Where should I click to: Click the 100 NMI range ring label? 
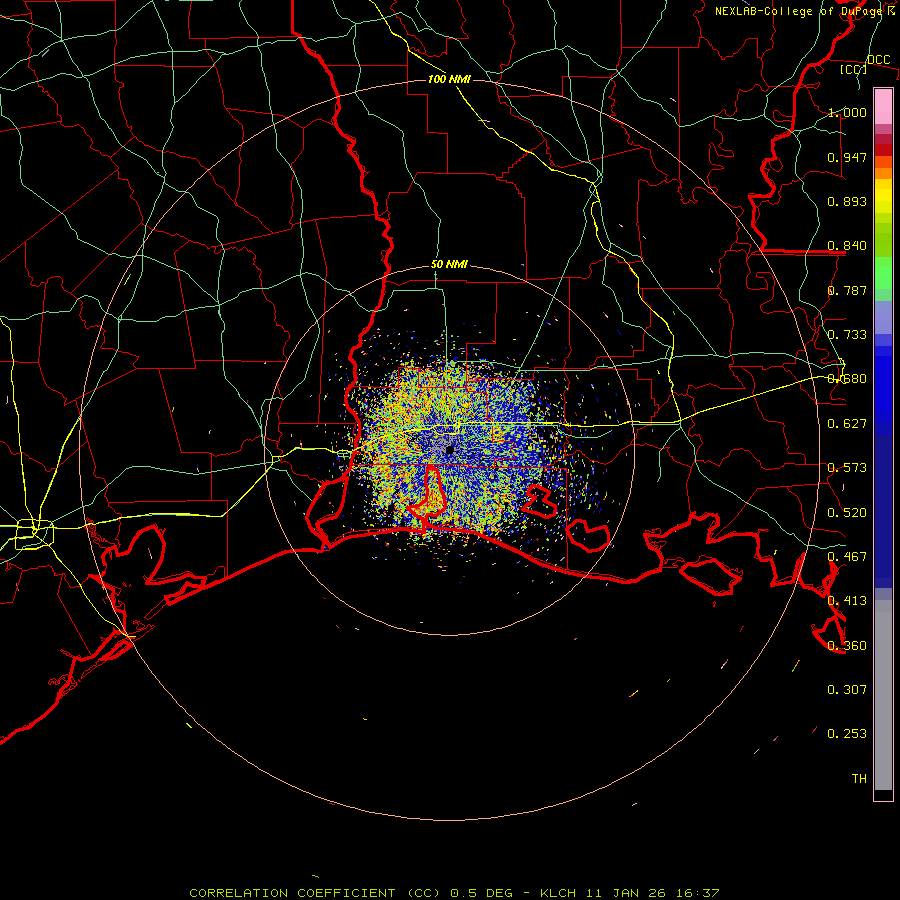point(449,79)
